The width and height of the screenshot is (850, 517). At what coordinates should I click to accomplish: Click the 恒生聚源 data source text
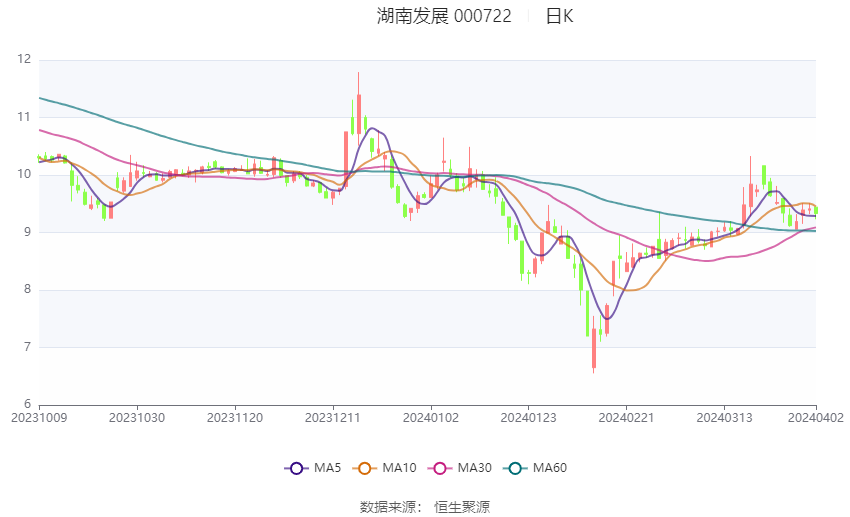[x=462, y=507]
